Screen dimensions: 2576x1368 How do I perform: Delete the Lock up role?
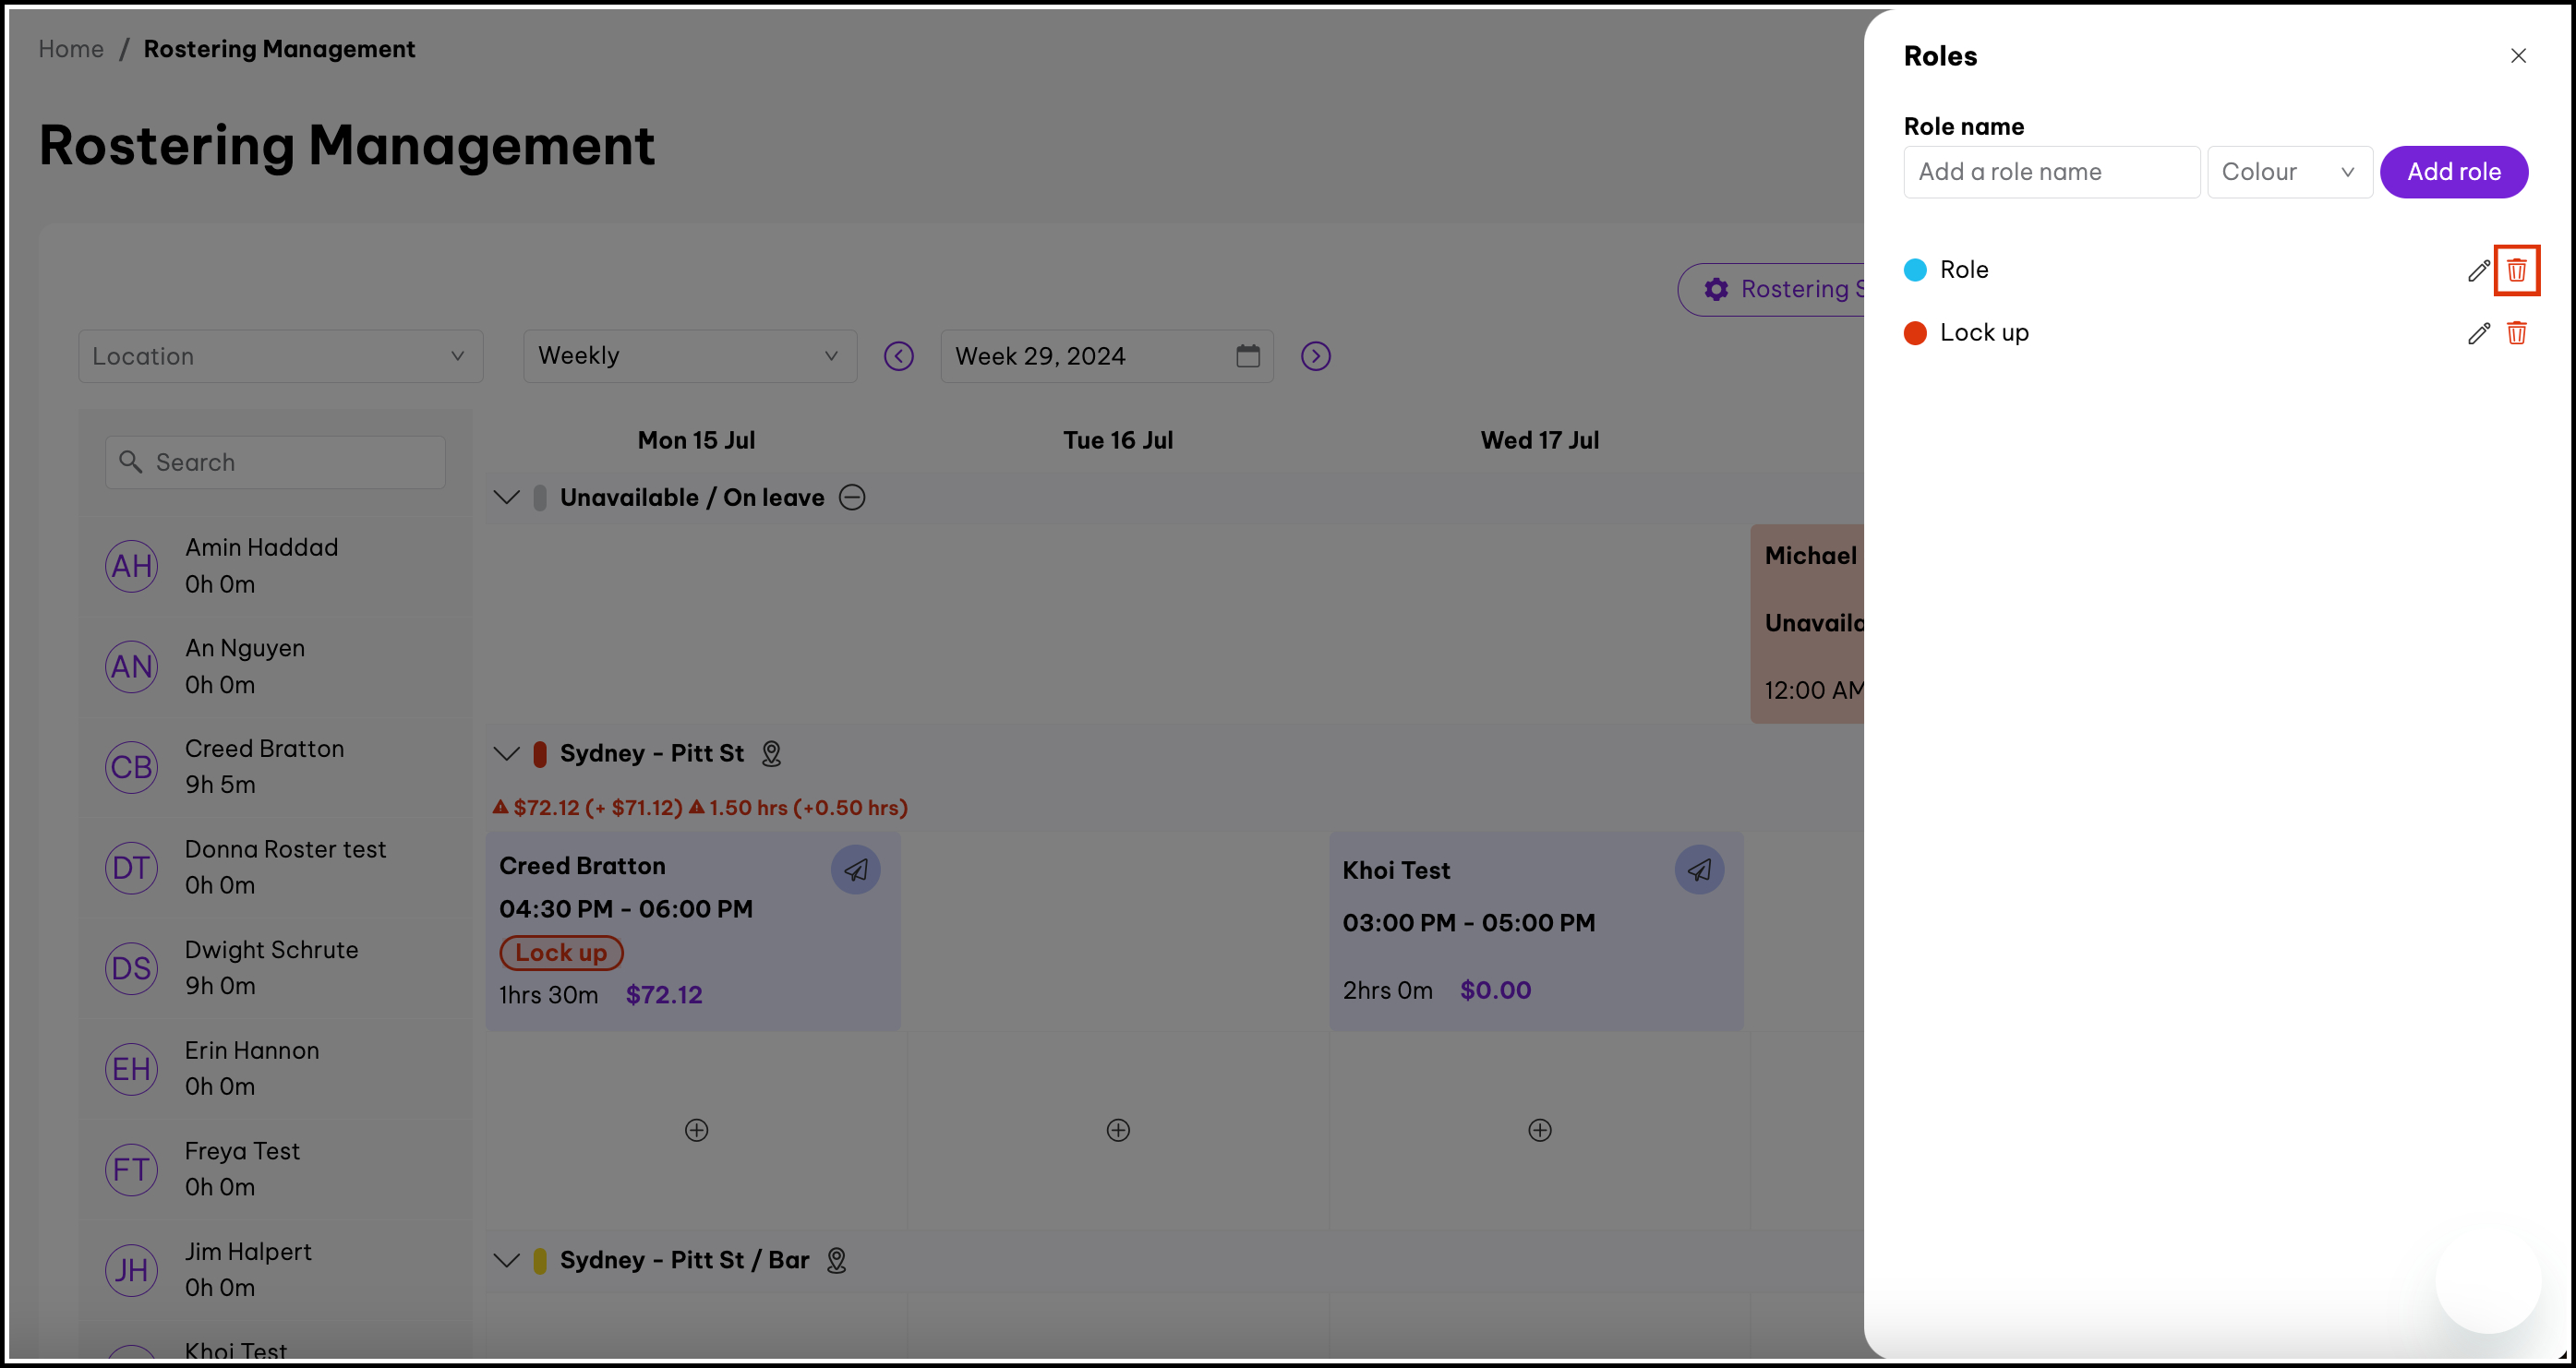[x=2516, y=333]
